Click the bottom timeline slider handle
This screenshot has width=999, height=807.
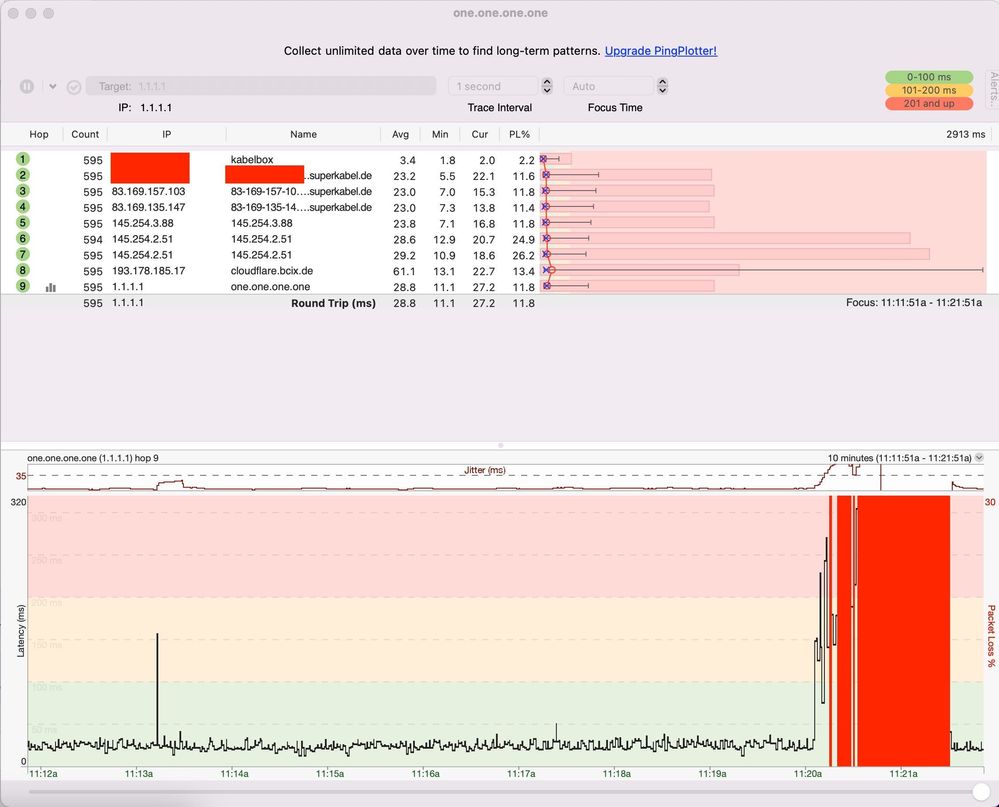[x=981, y=792]
